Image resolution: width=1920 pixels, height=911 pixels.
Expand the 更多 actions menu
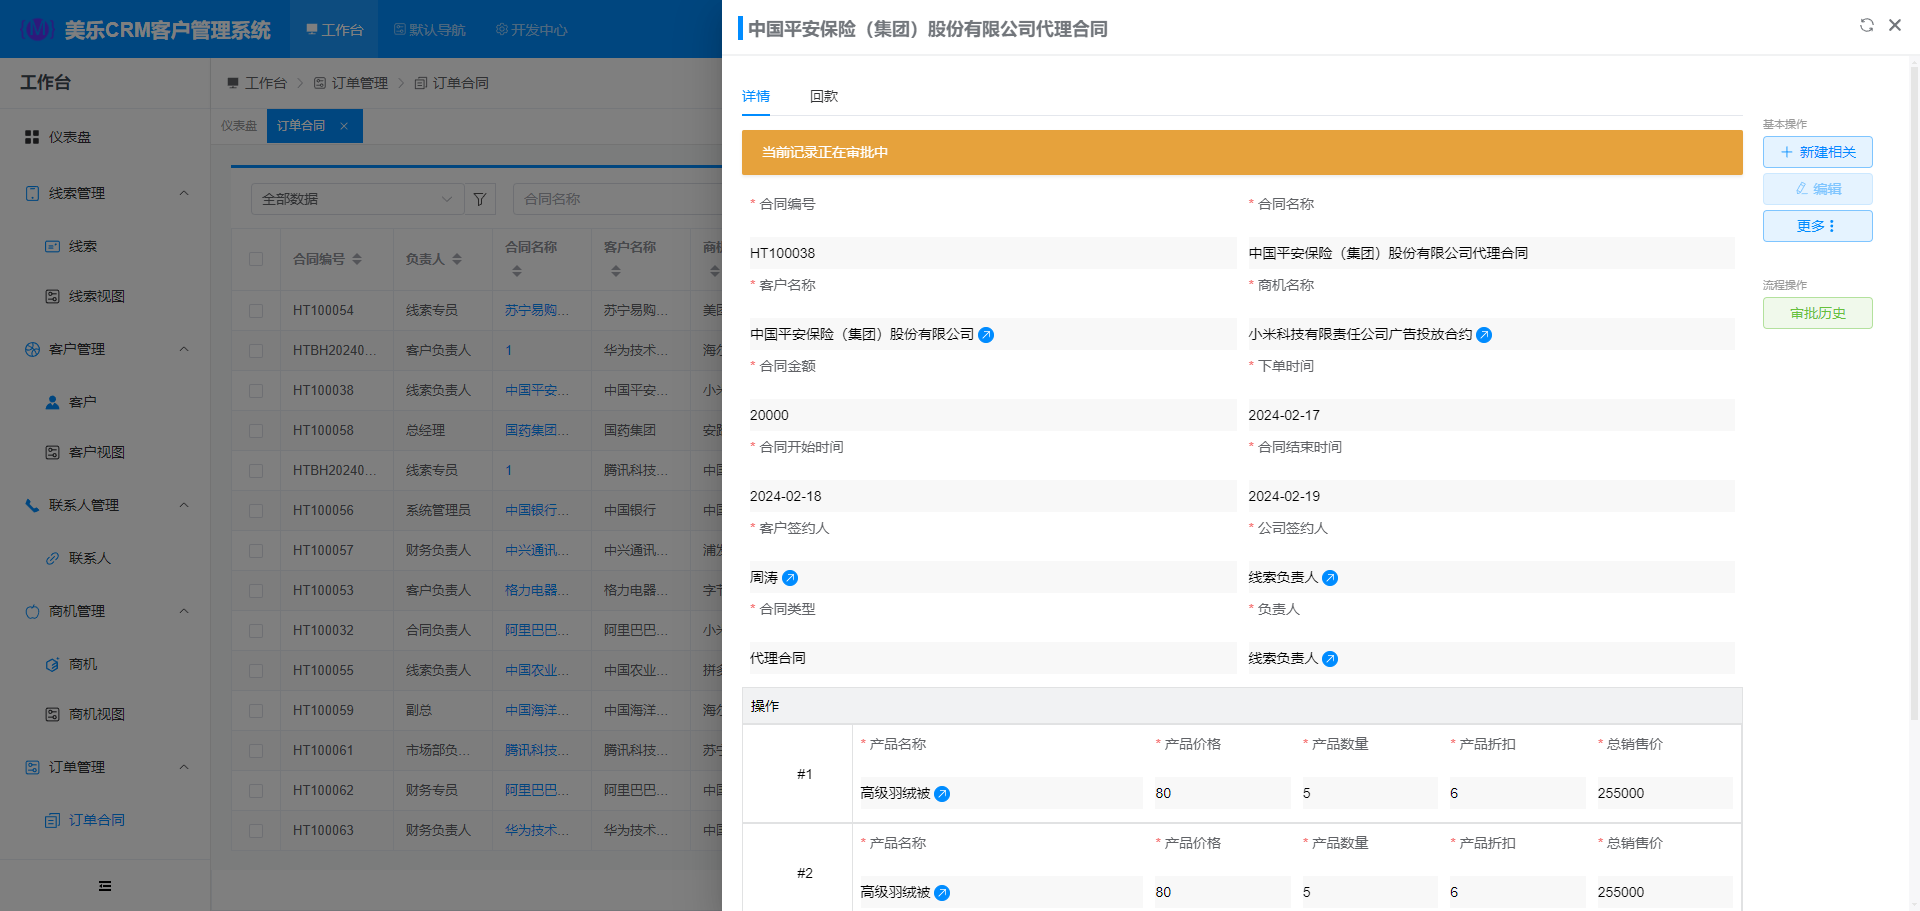pos(1817,226)
